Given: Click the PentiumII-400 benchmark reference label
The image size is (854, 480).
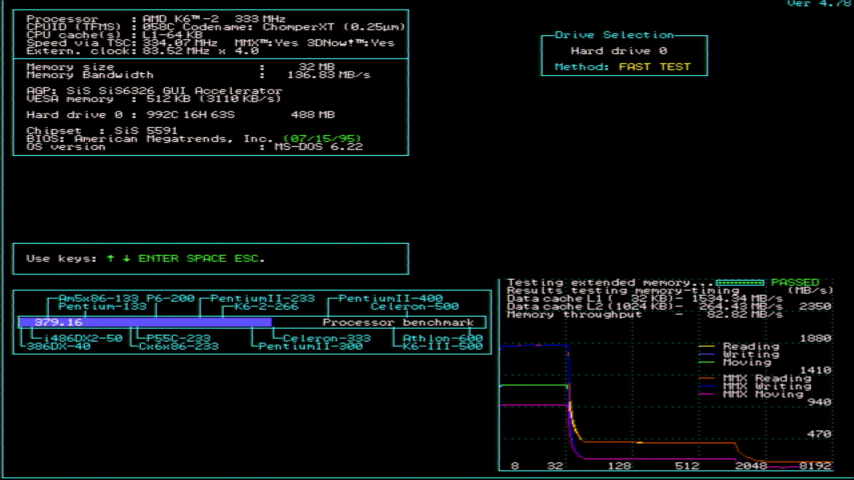Looking at the screenshot, I should pyautogui.click(x=390, y=298).
